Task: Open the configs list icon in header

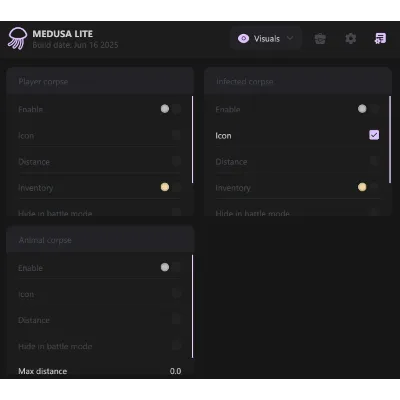Action: pyautogui.click(x=380, y=39)
